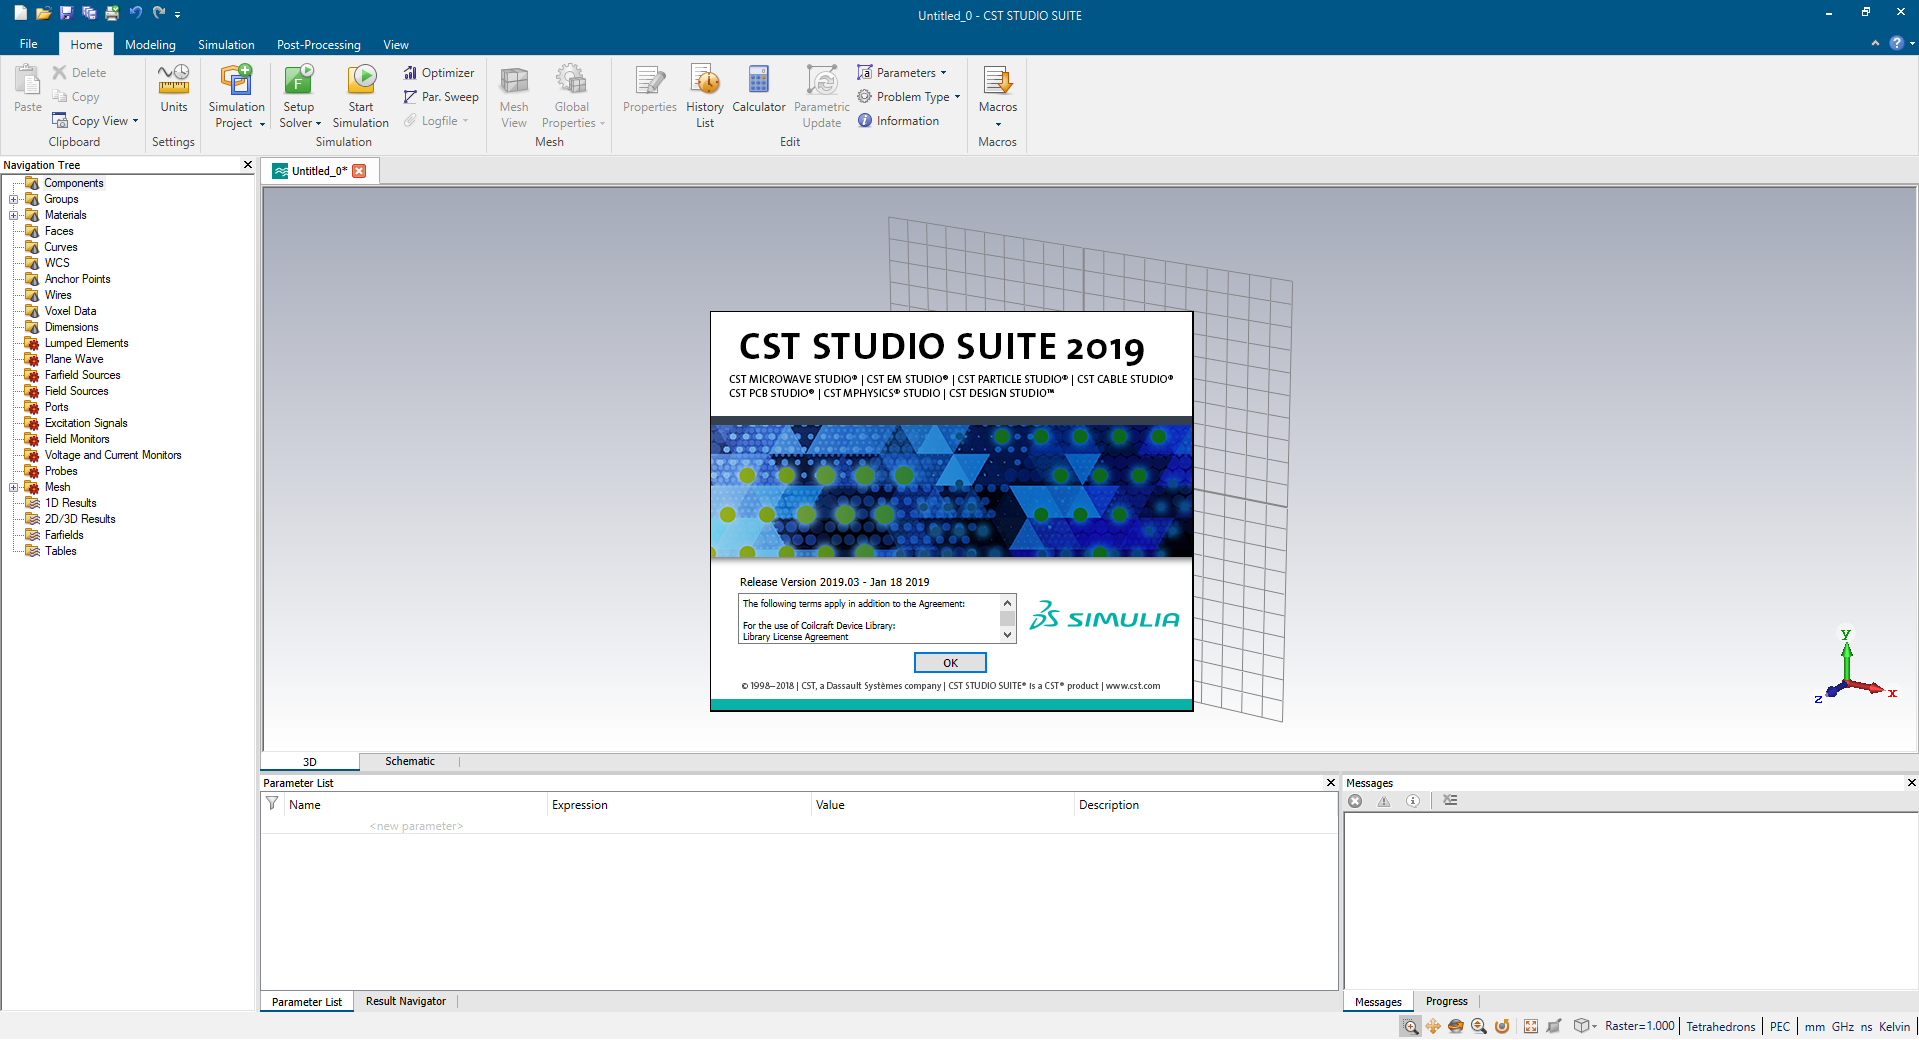
Task: Click the Information button in Edit group
Action: click(898, 121)
